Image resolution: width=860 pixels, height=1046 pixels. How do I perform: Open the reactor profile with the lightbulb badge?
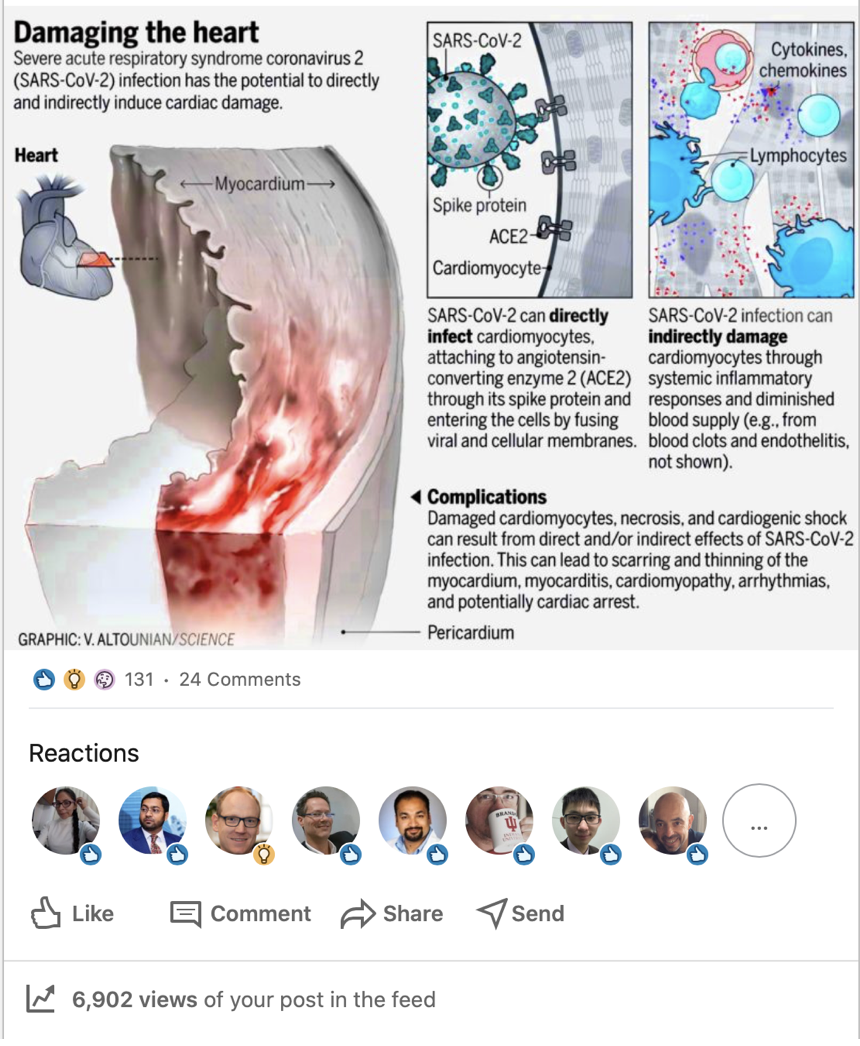pyautogui.click(x=240, y=821)
